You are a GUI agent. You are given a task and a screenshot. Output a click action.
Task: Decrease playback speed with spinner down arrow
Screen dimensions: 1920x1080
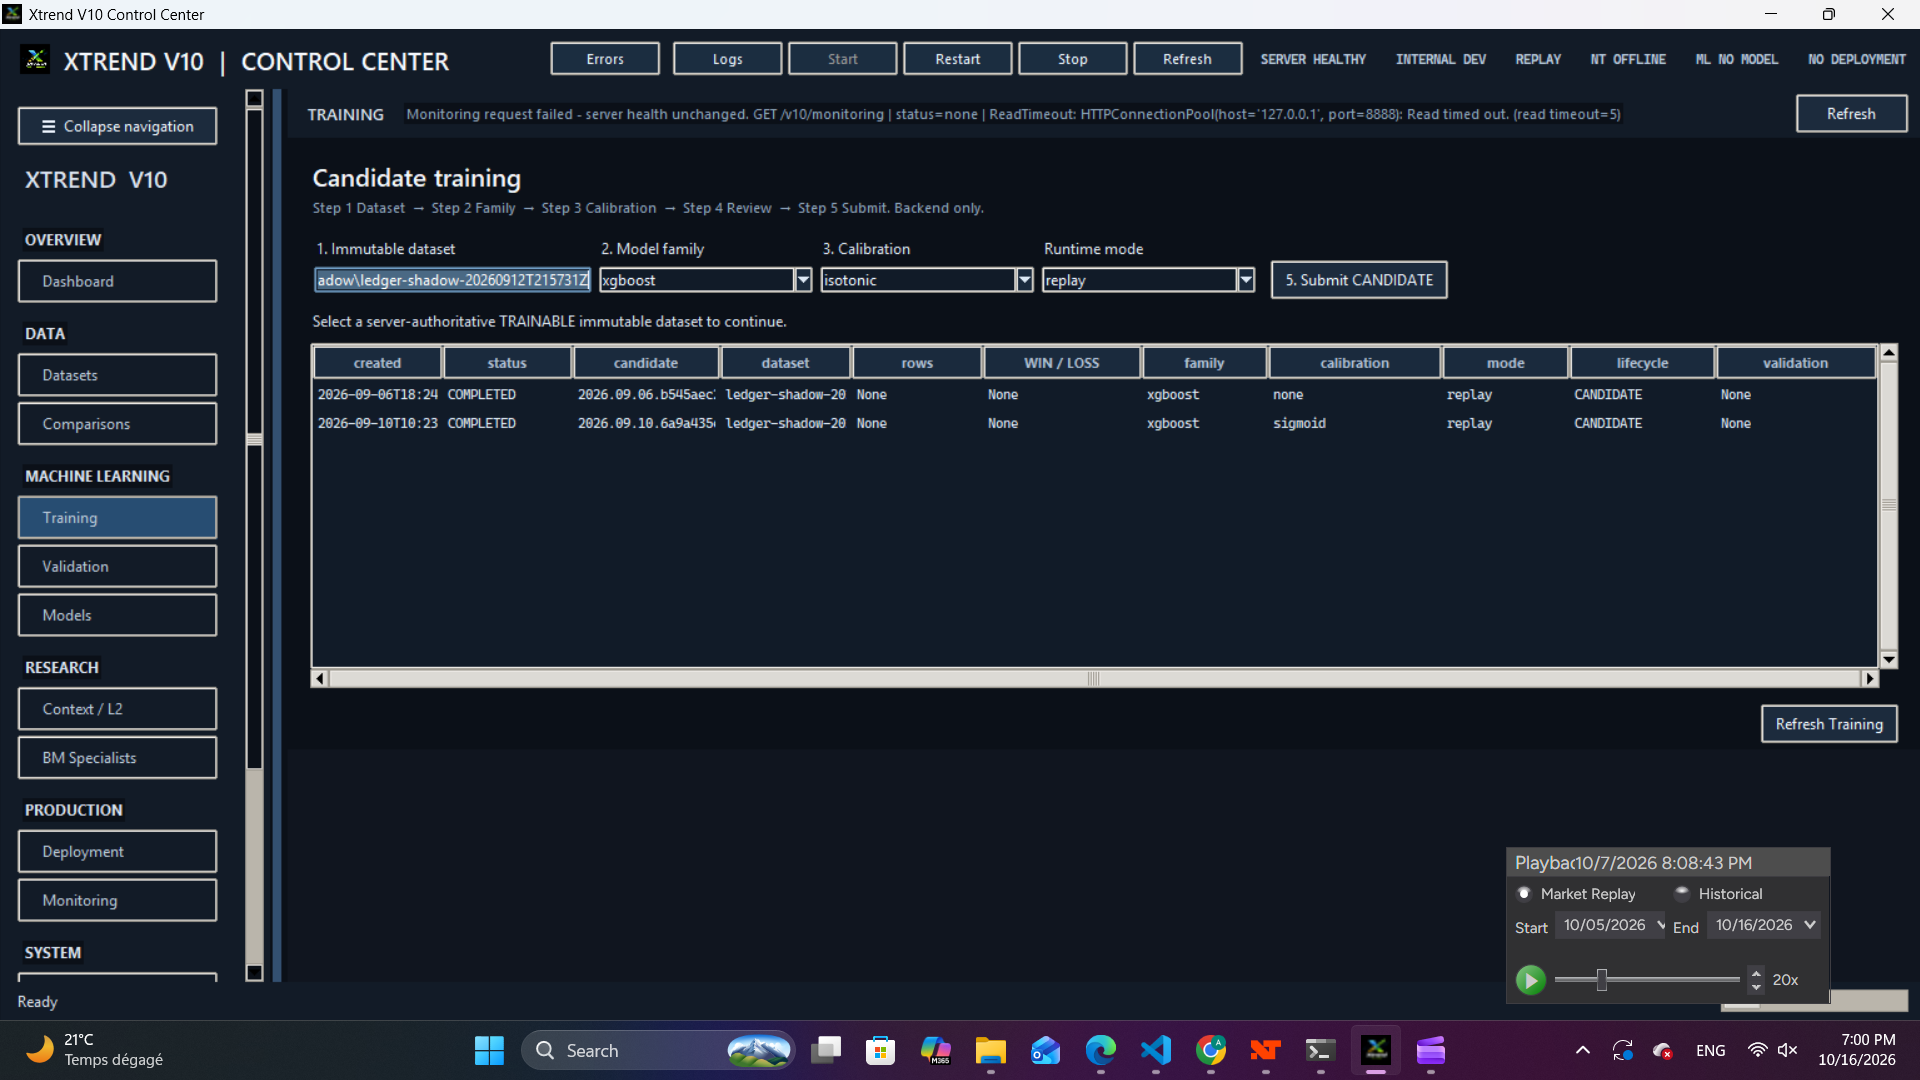point(1756,987)
